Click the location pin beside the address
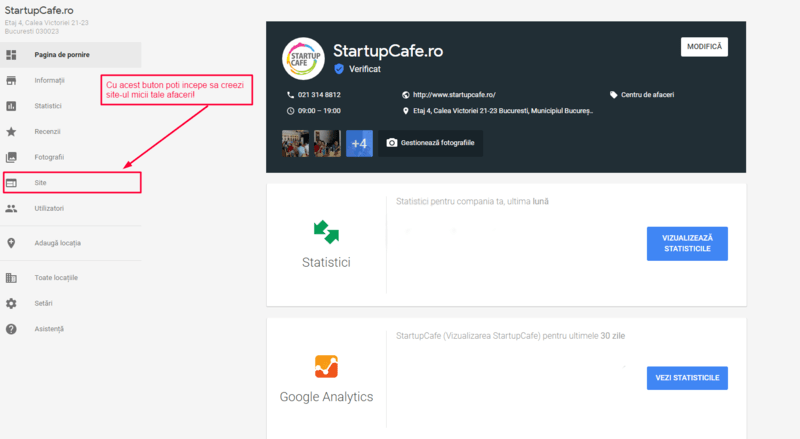 click(x=406, y=111)
